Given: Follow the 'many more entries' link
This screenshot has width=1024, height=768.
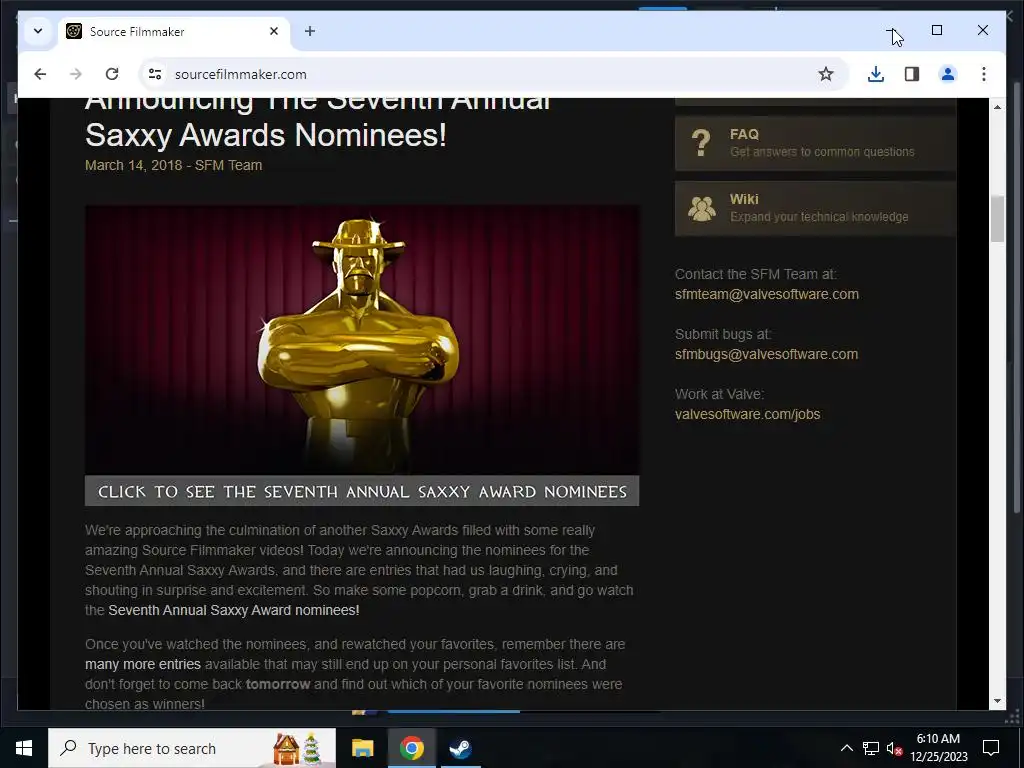Looking at the screenshot, I should [142, 665].
